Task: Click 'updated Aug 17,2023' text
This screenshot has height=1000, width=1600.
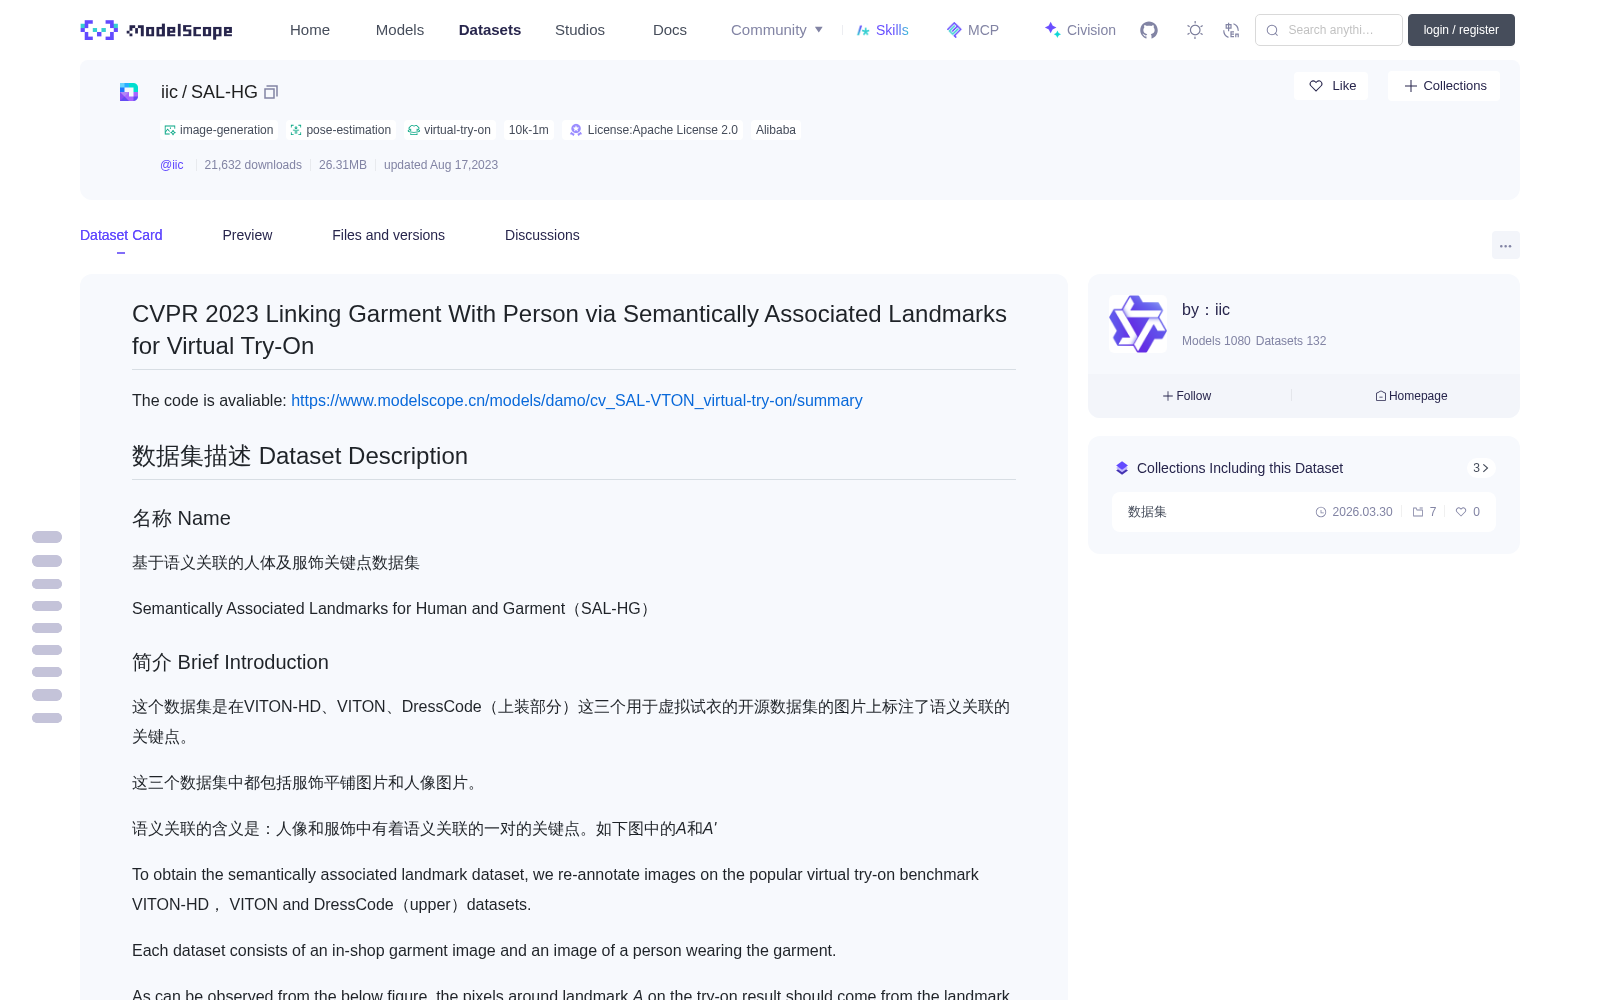Action: pos(441,165)
